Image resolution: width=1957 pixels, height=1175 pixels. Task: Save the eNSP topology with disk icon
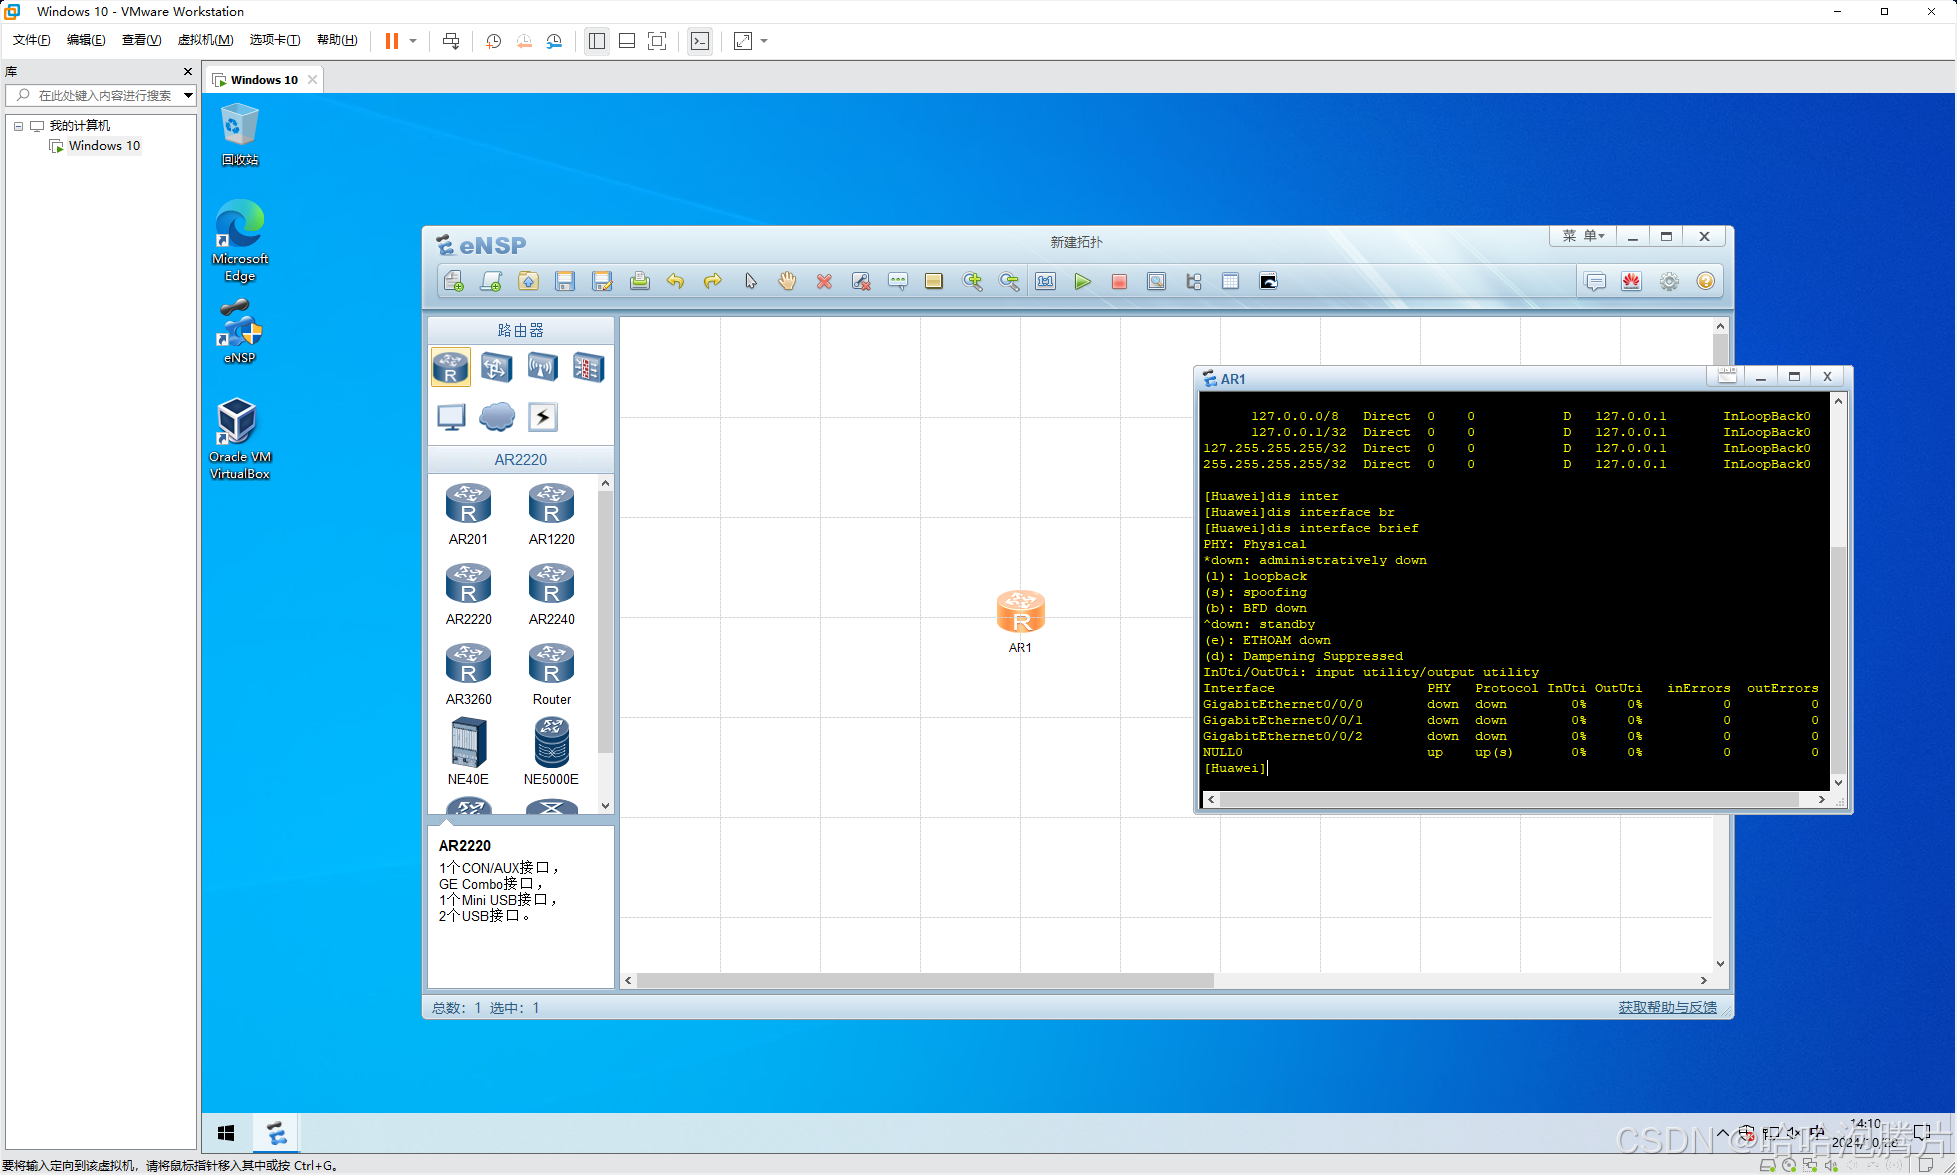tap(565, 282)
